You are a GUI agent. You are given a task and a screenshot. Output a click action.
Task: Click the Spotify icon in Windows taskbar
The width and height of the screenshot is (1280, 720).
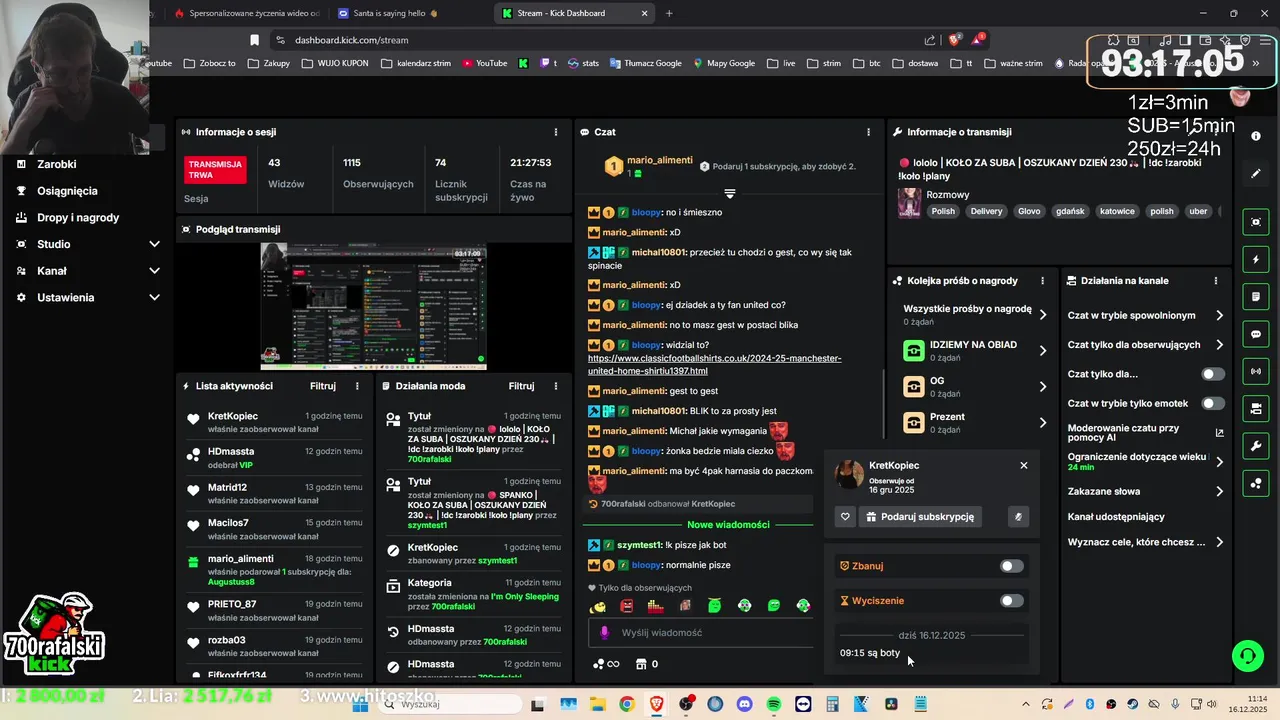[x=774, y=704]
